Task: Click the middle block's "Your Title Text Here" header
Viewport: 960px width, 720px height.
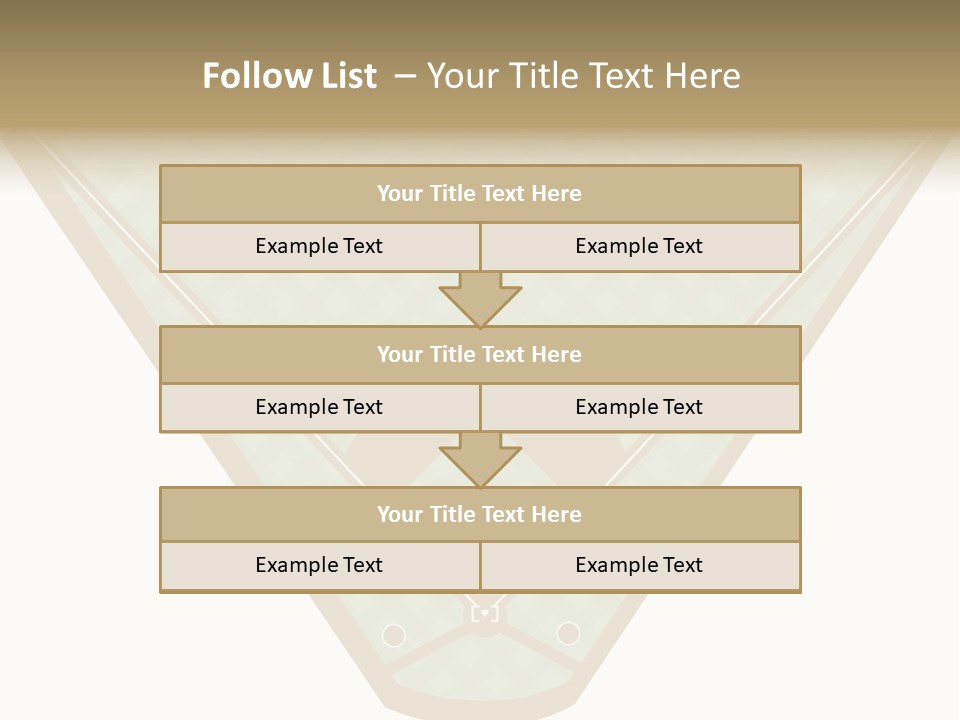Action: coord(479,355)
